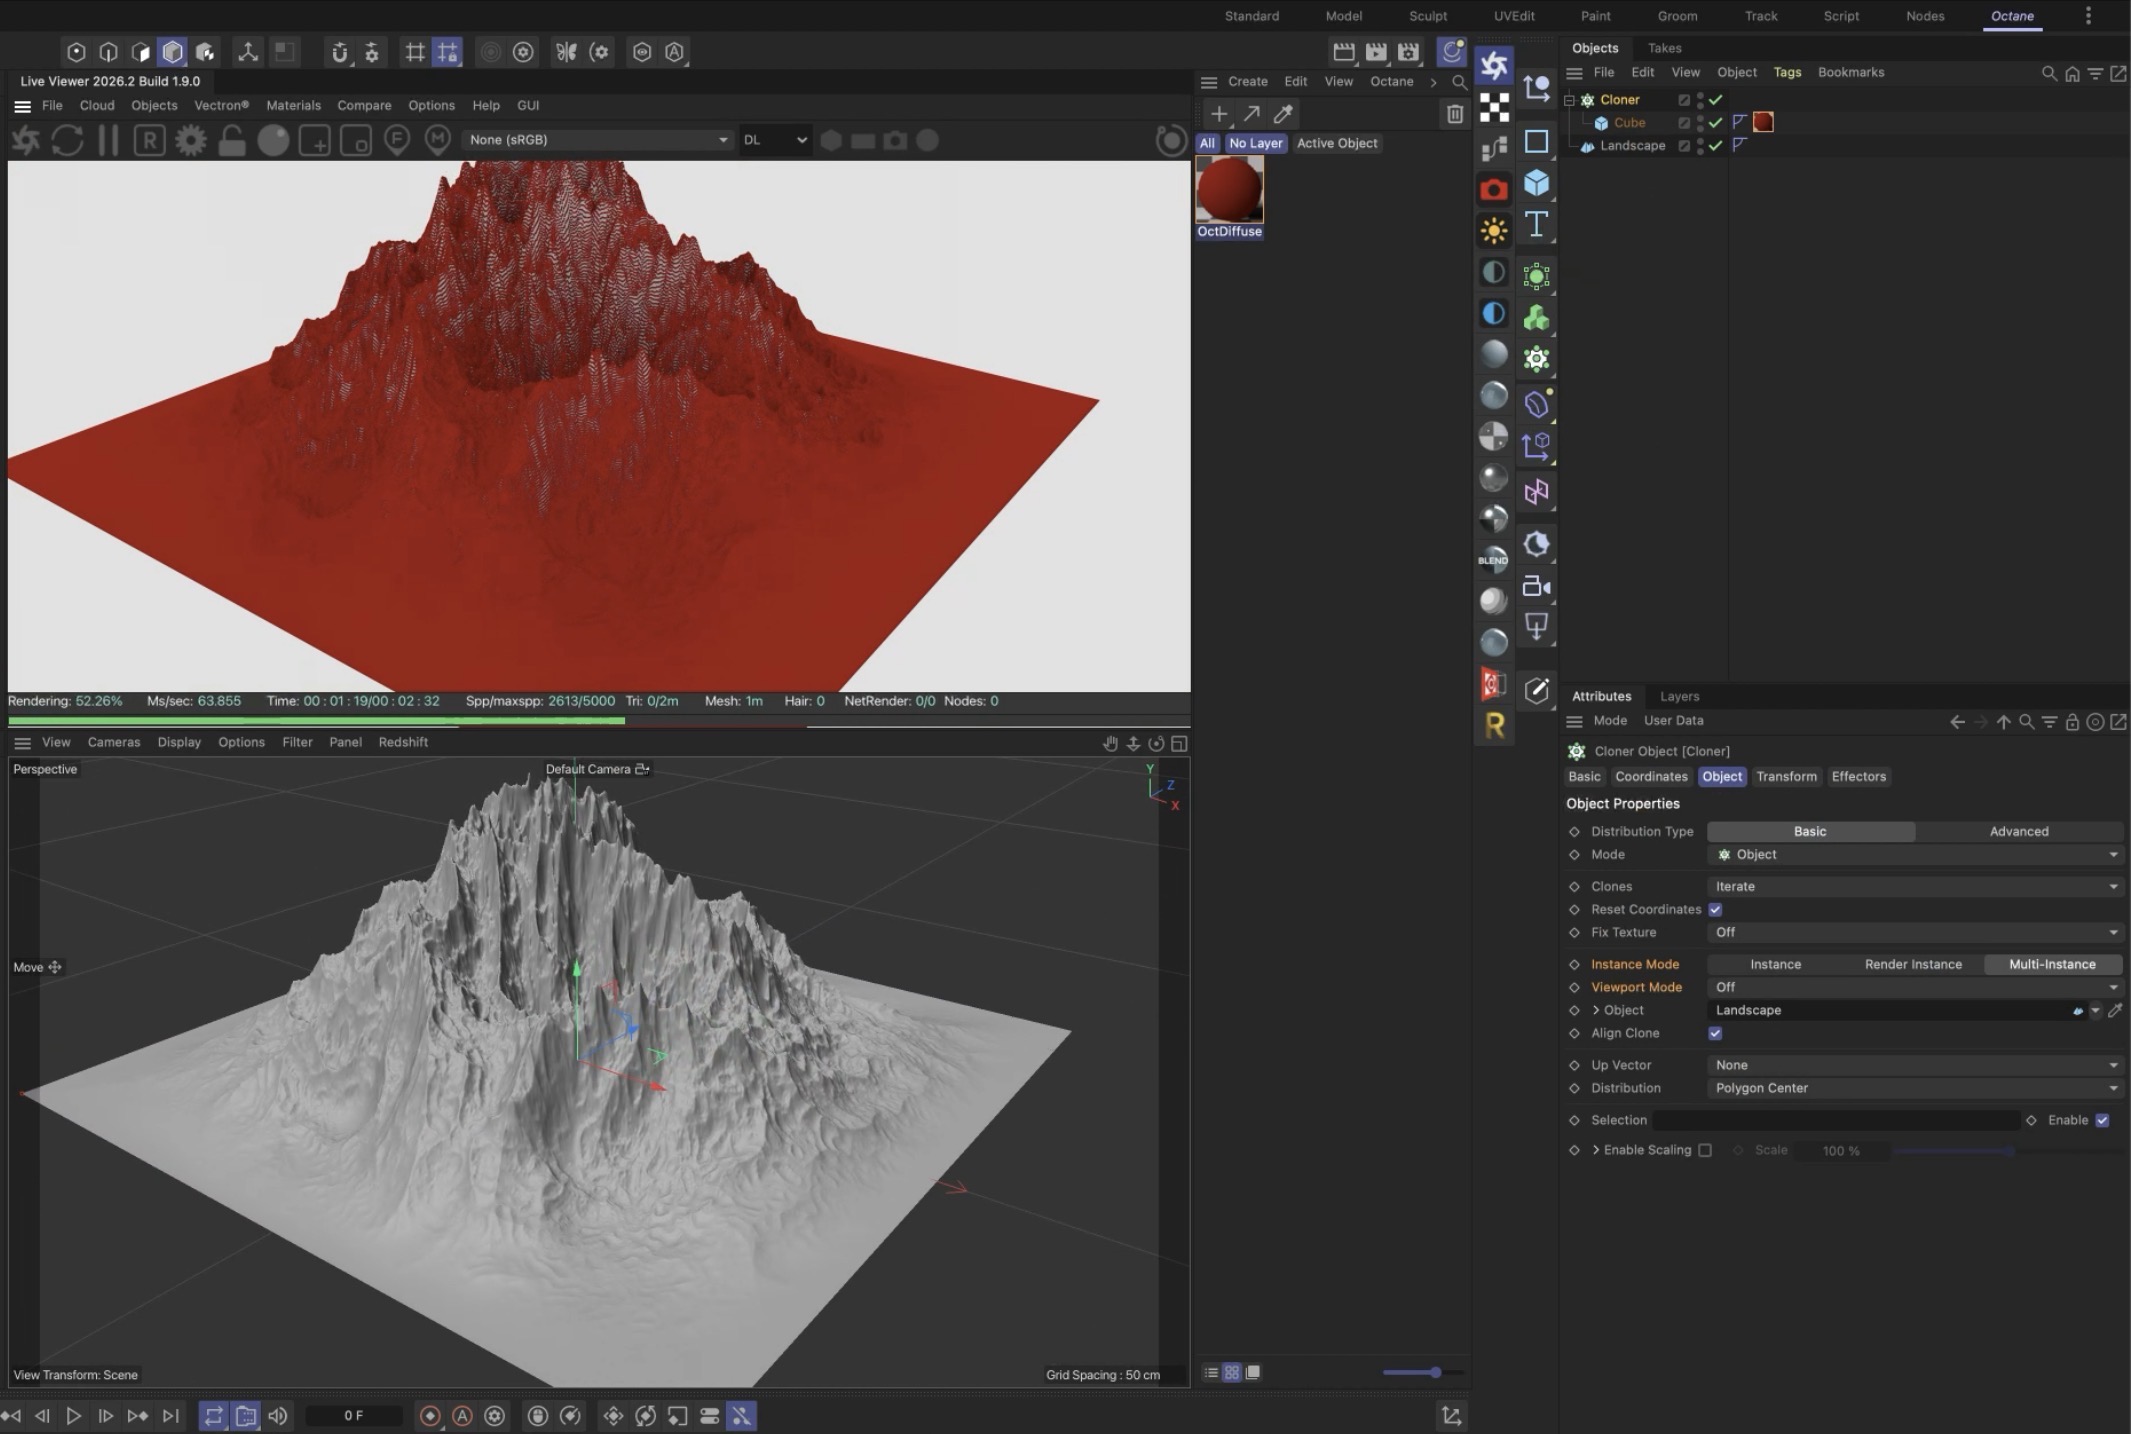Select the material picker M icon
2131x1434 pixels.
(437, 140)
